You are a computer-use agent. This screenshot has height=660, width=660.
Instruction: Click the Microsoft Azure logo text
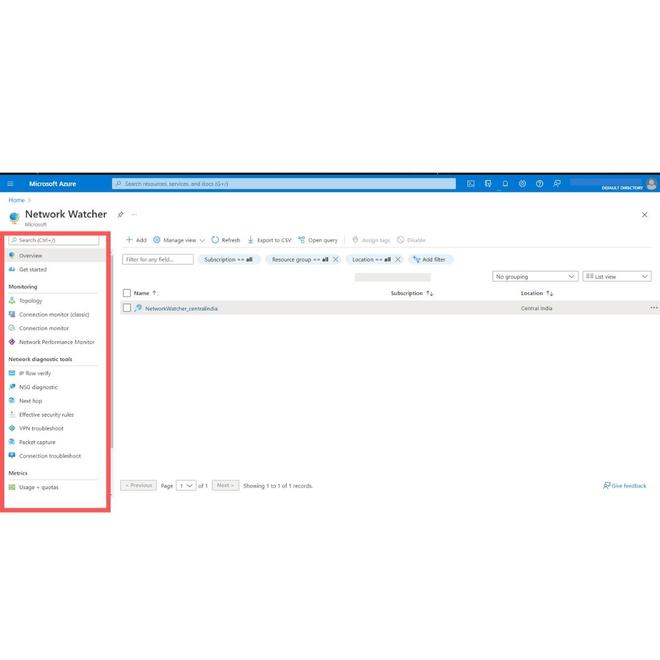[53, 184]
